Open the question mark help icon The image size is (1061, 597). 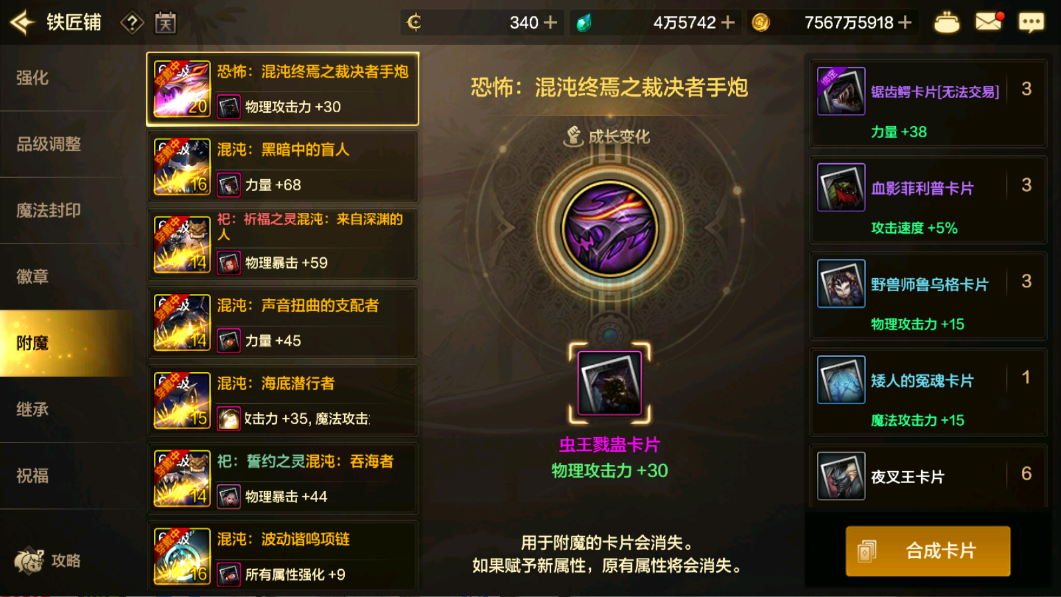[132, 23]
